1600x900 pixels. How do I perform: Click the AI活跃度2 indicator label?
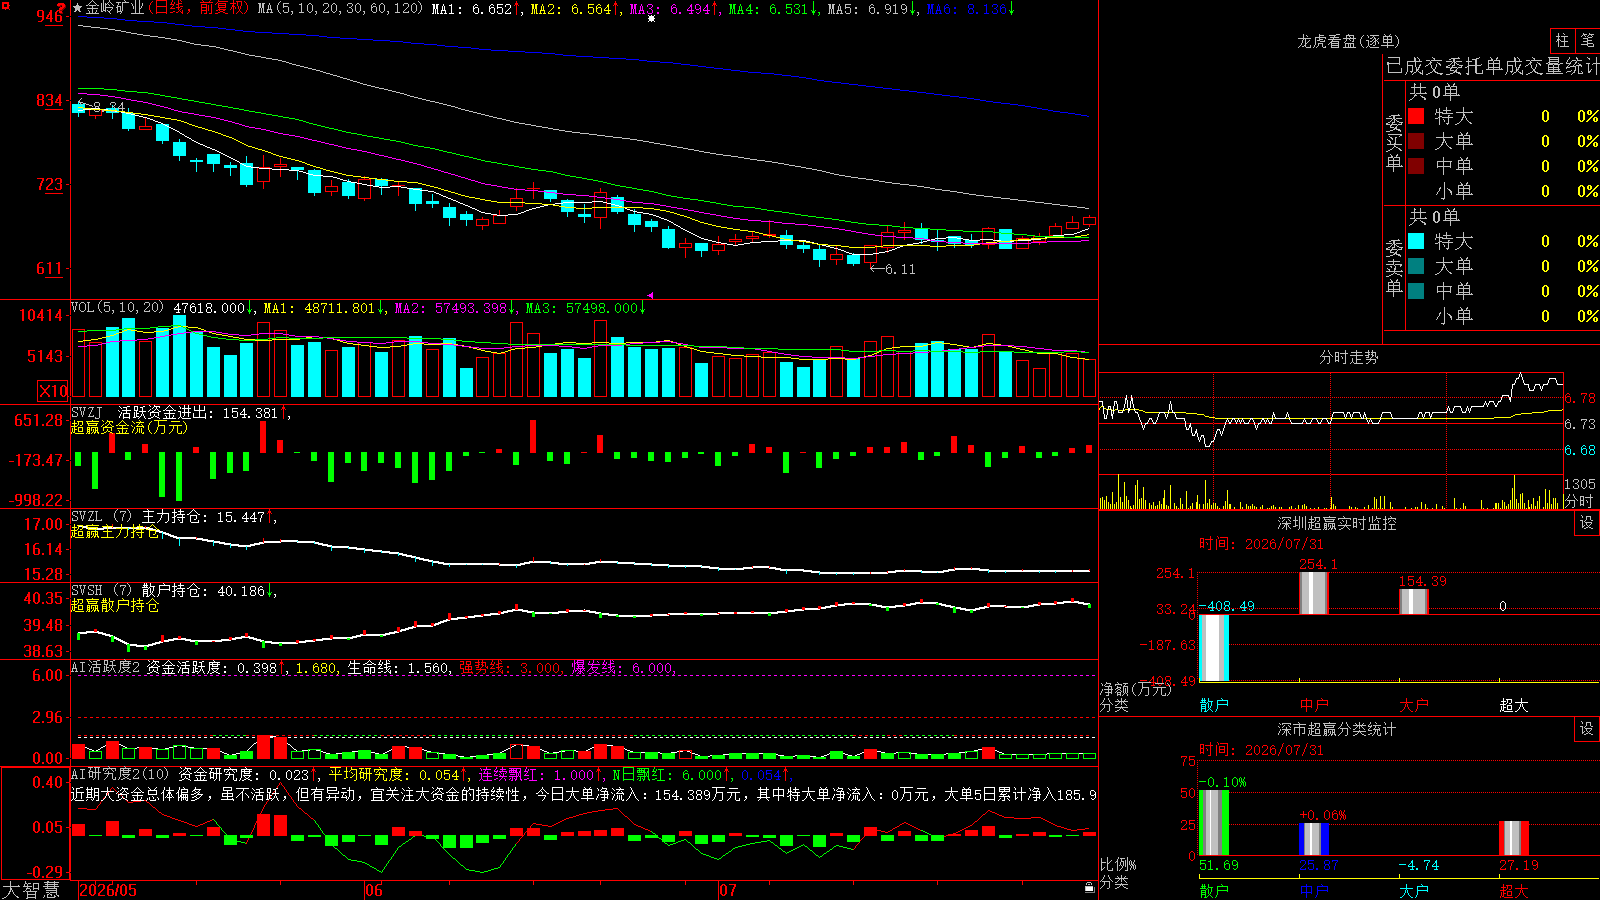tap(106, 667)
